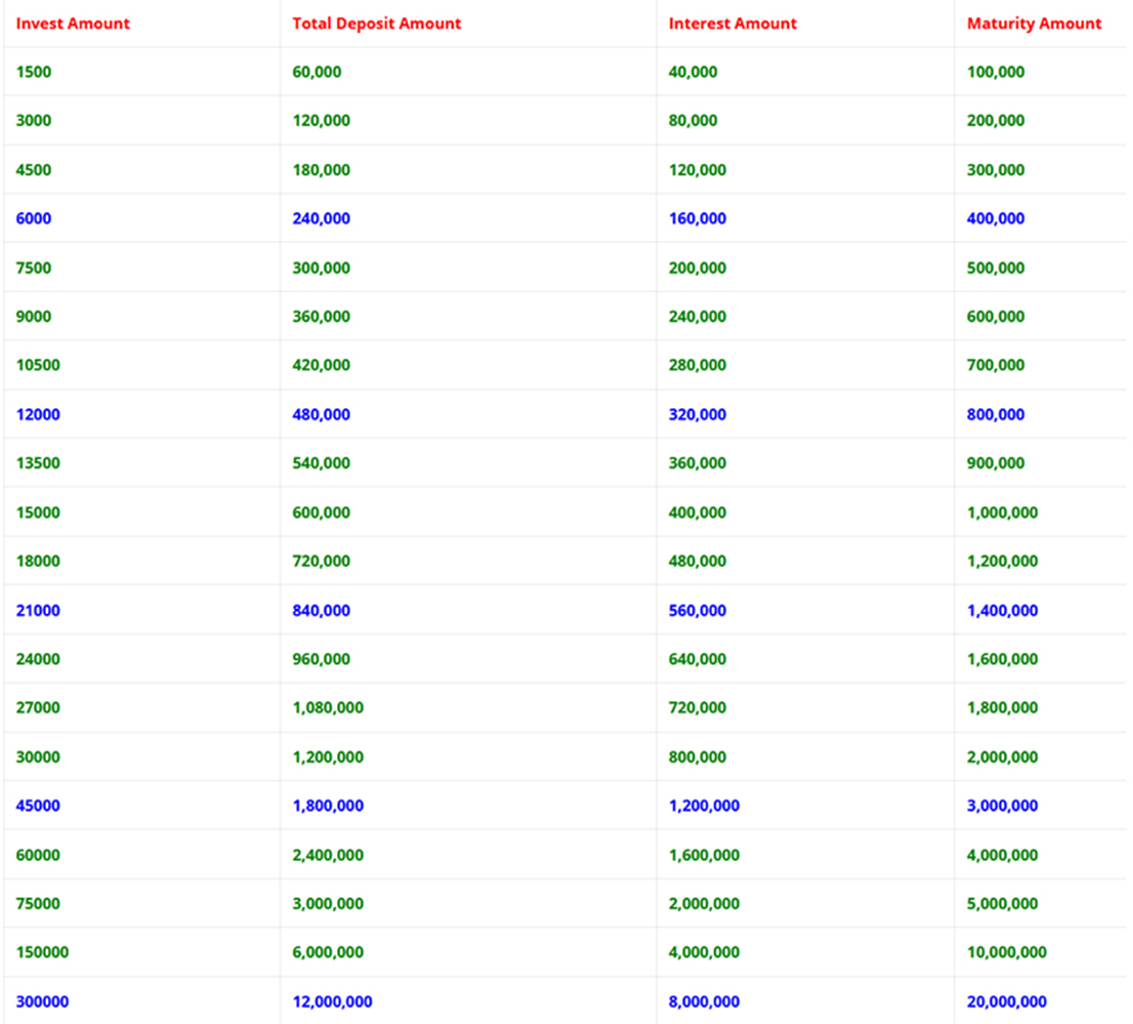Click interest 400,000 in the 15000 row

coord(697,512)
